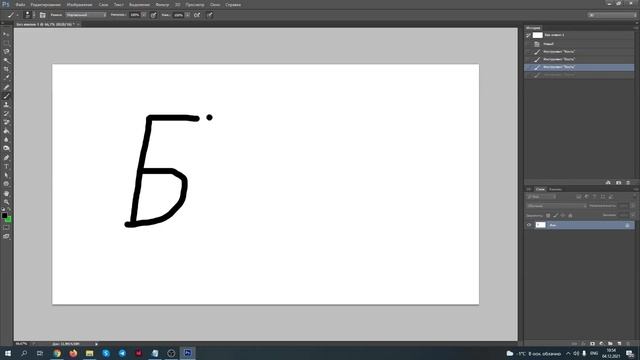
Task: Select the Blur tool
Action: pos(6,140)
